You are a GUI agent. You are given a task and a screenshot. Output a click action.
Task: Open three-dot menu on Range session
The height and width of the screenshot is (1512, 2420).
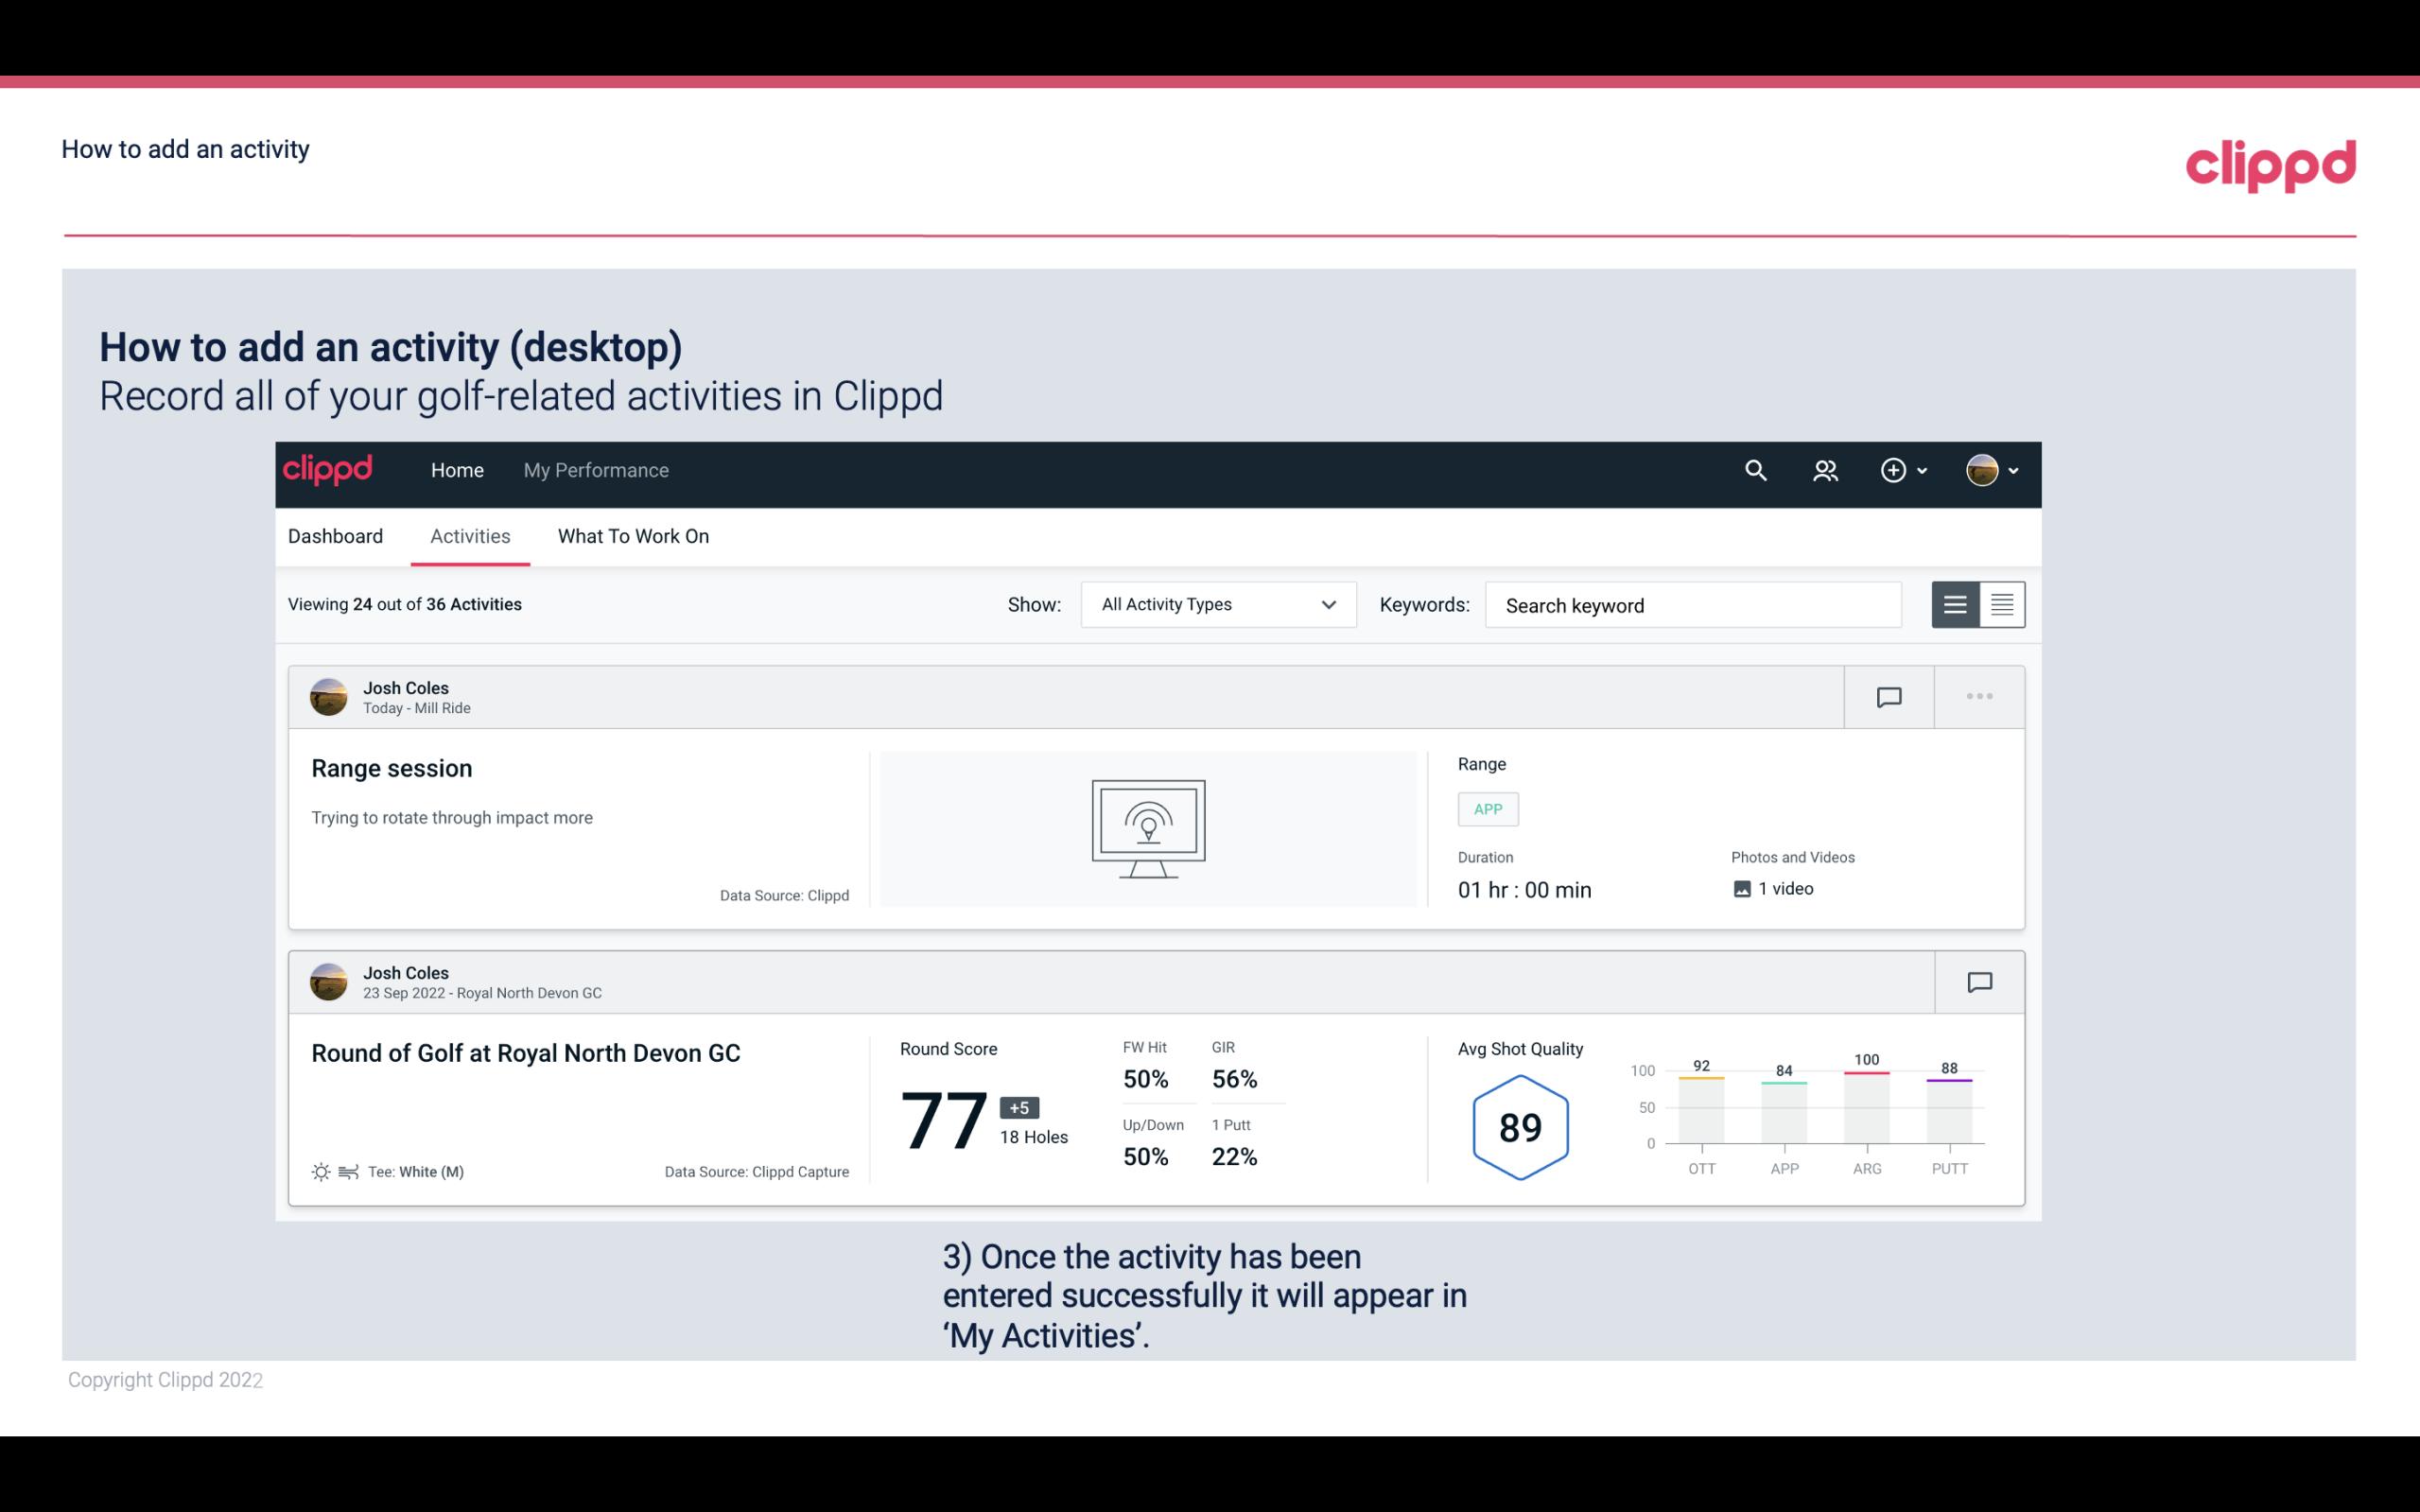[1979, 697]
